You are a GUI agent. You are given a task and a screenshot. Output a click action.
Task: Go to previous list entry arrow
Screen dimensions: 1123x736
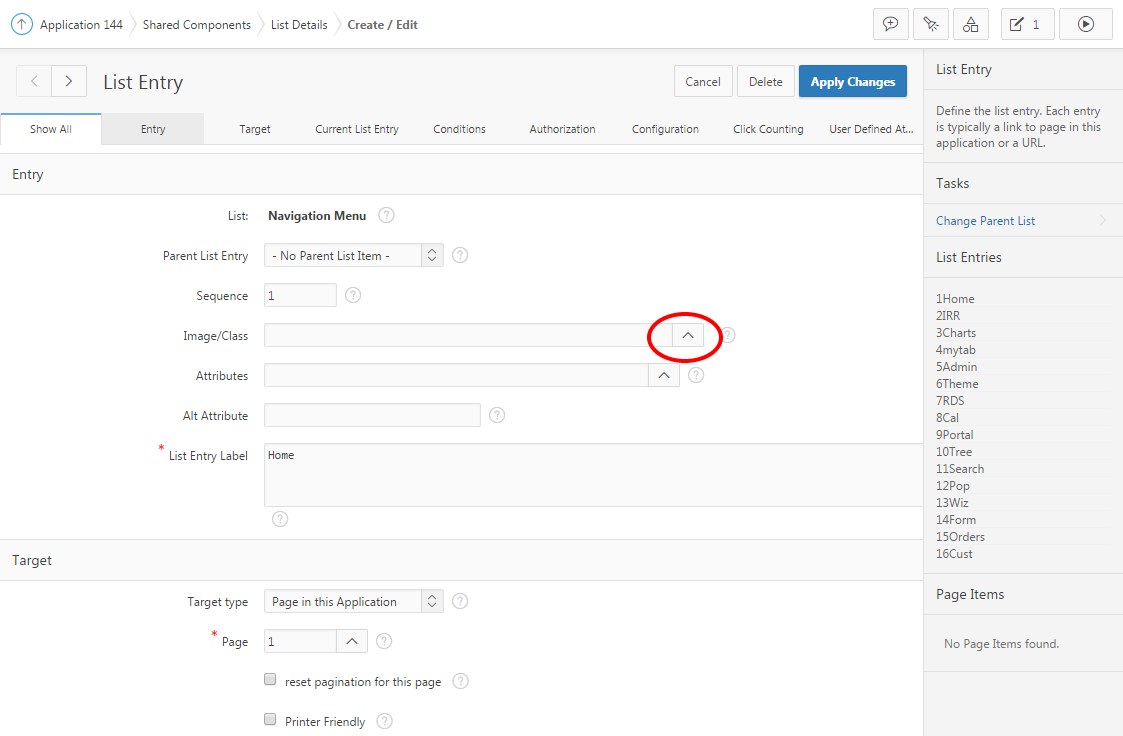(34, 82)
